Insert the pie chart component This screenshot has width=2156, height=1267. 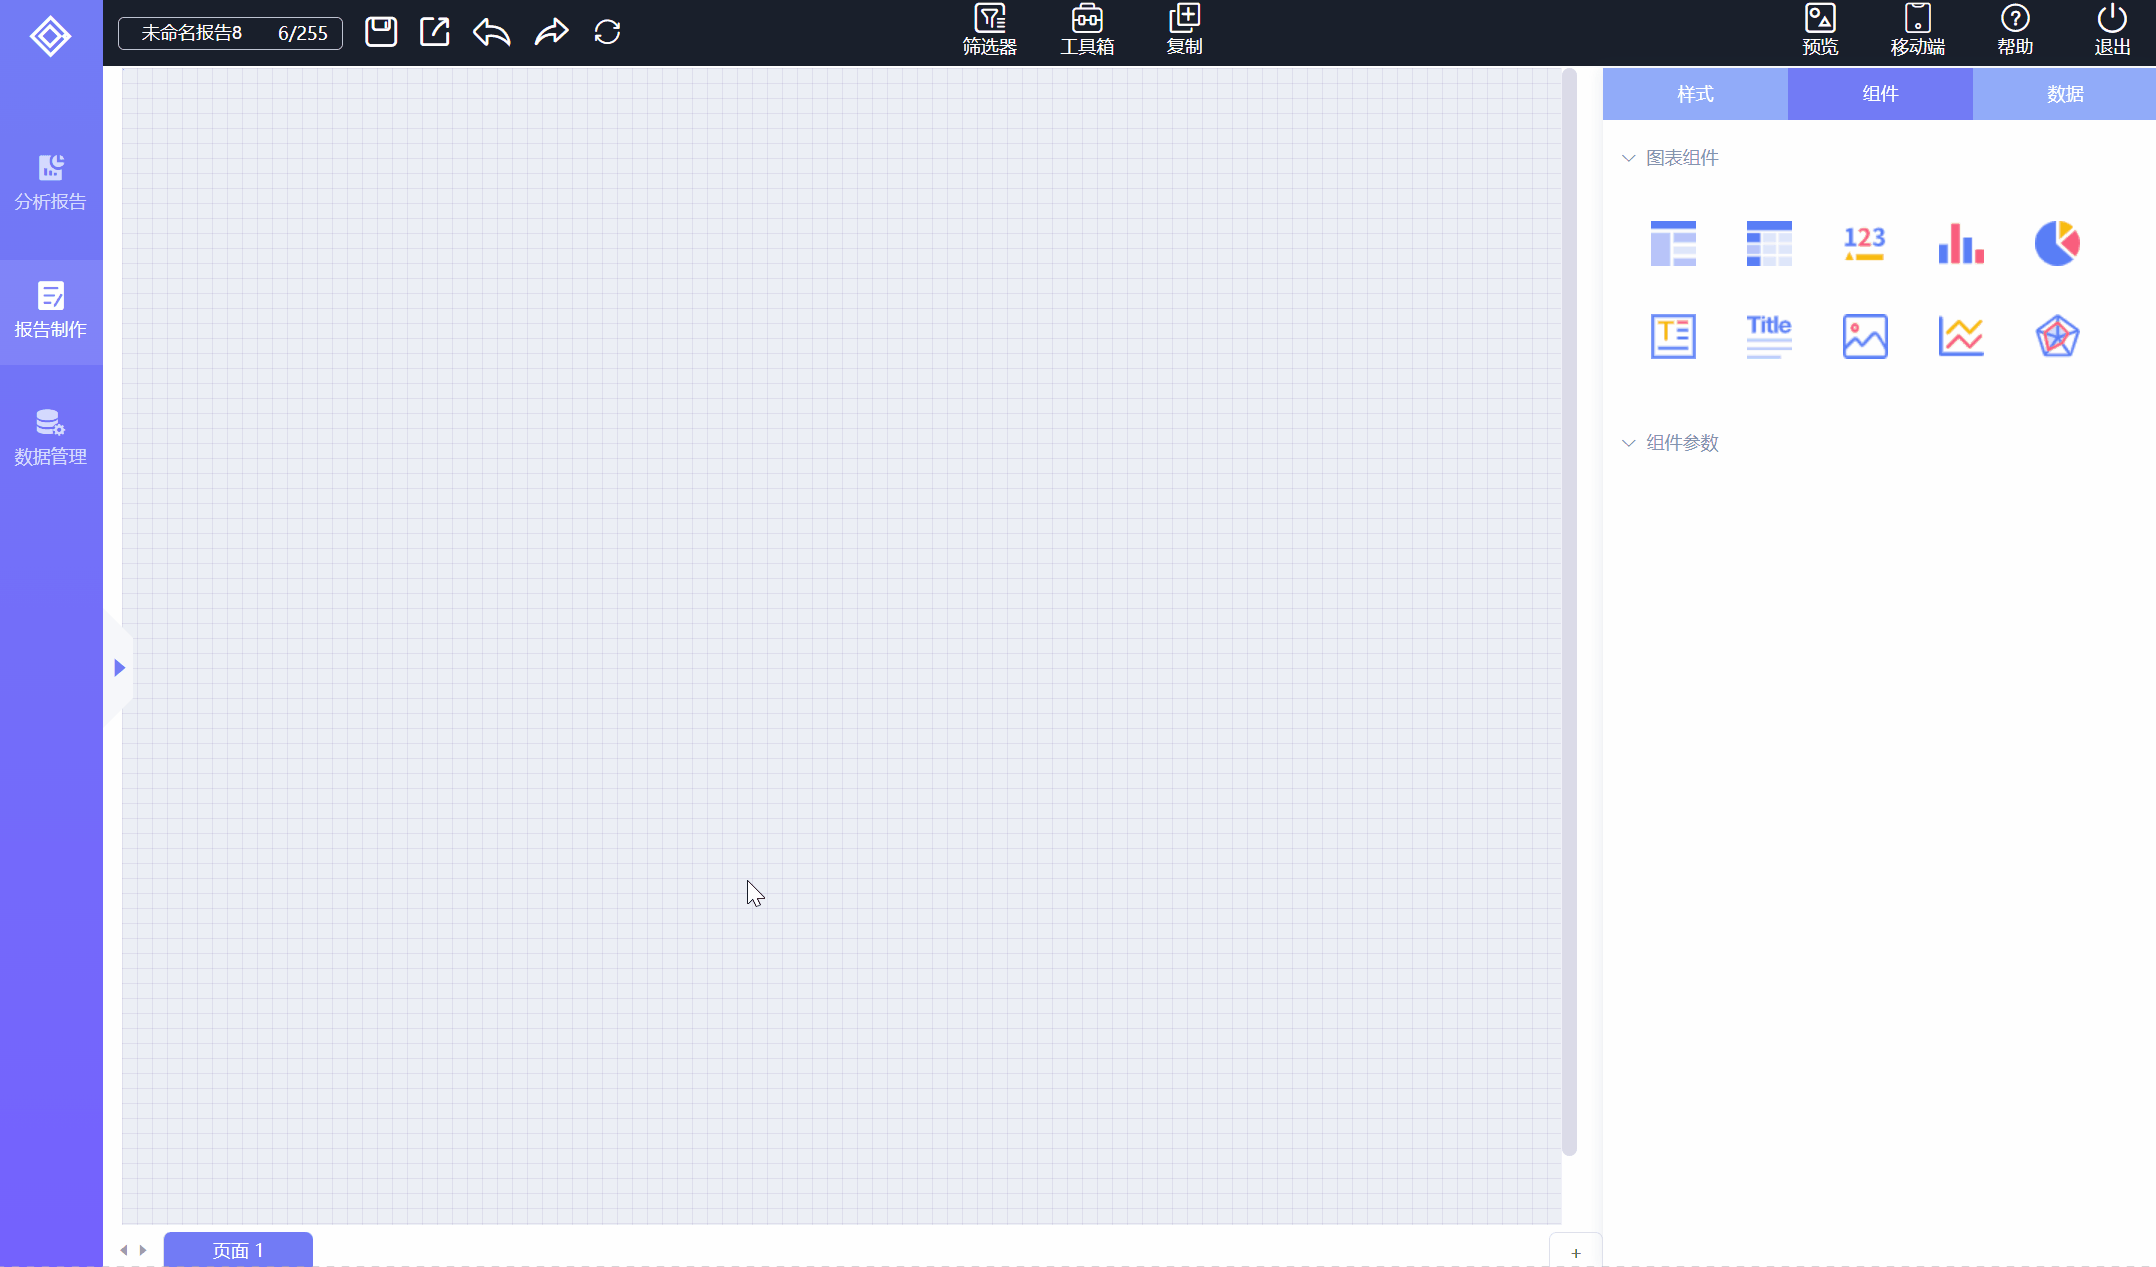point(2057,243)
